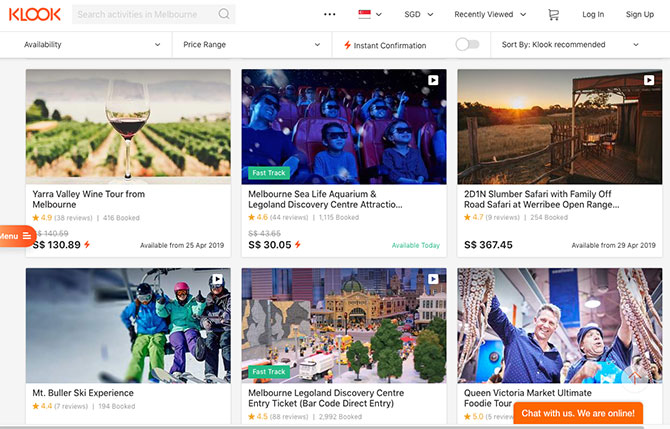Play video on Mt. Buller Ski card
Viewport: 670px width, 429px height.
coord(217,279)
